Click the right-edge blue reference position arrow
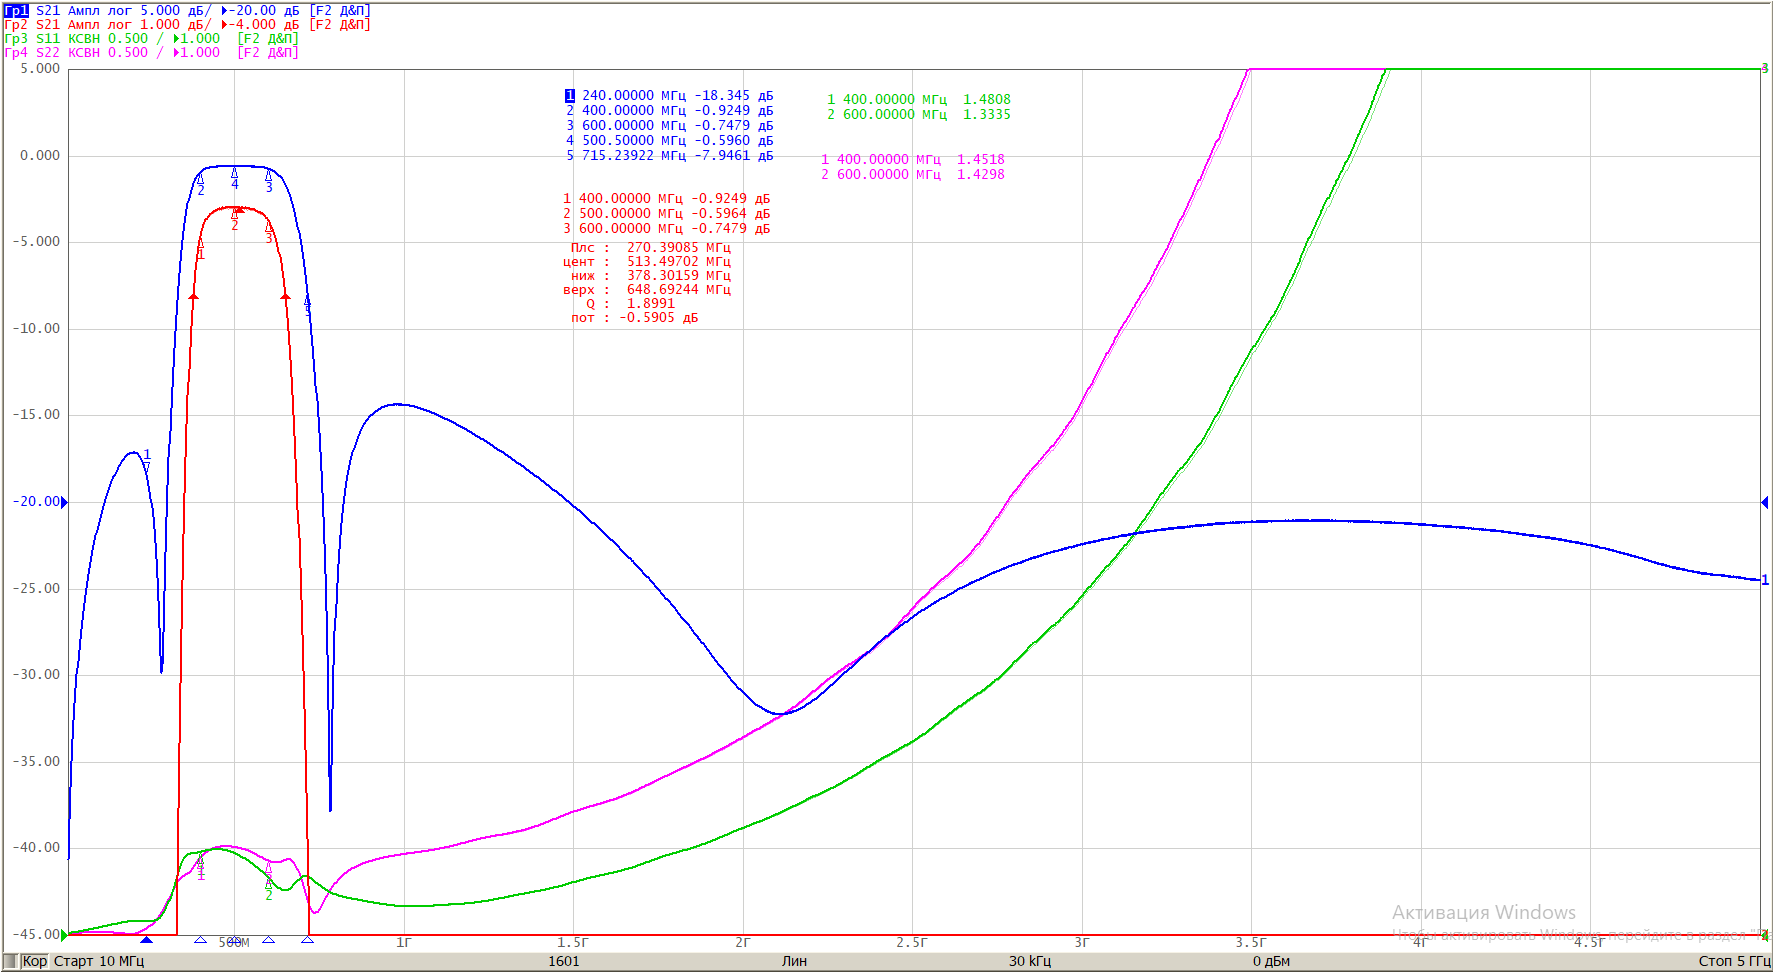Image resolution: width=1773 pixels, height=972 pixels. tap(1764, 502)
